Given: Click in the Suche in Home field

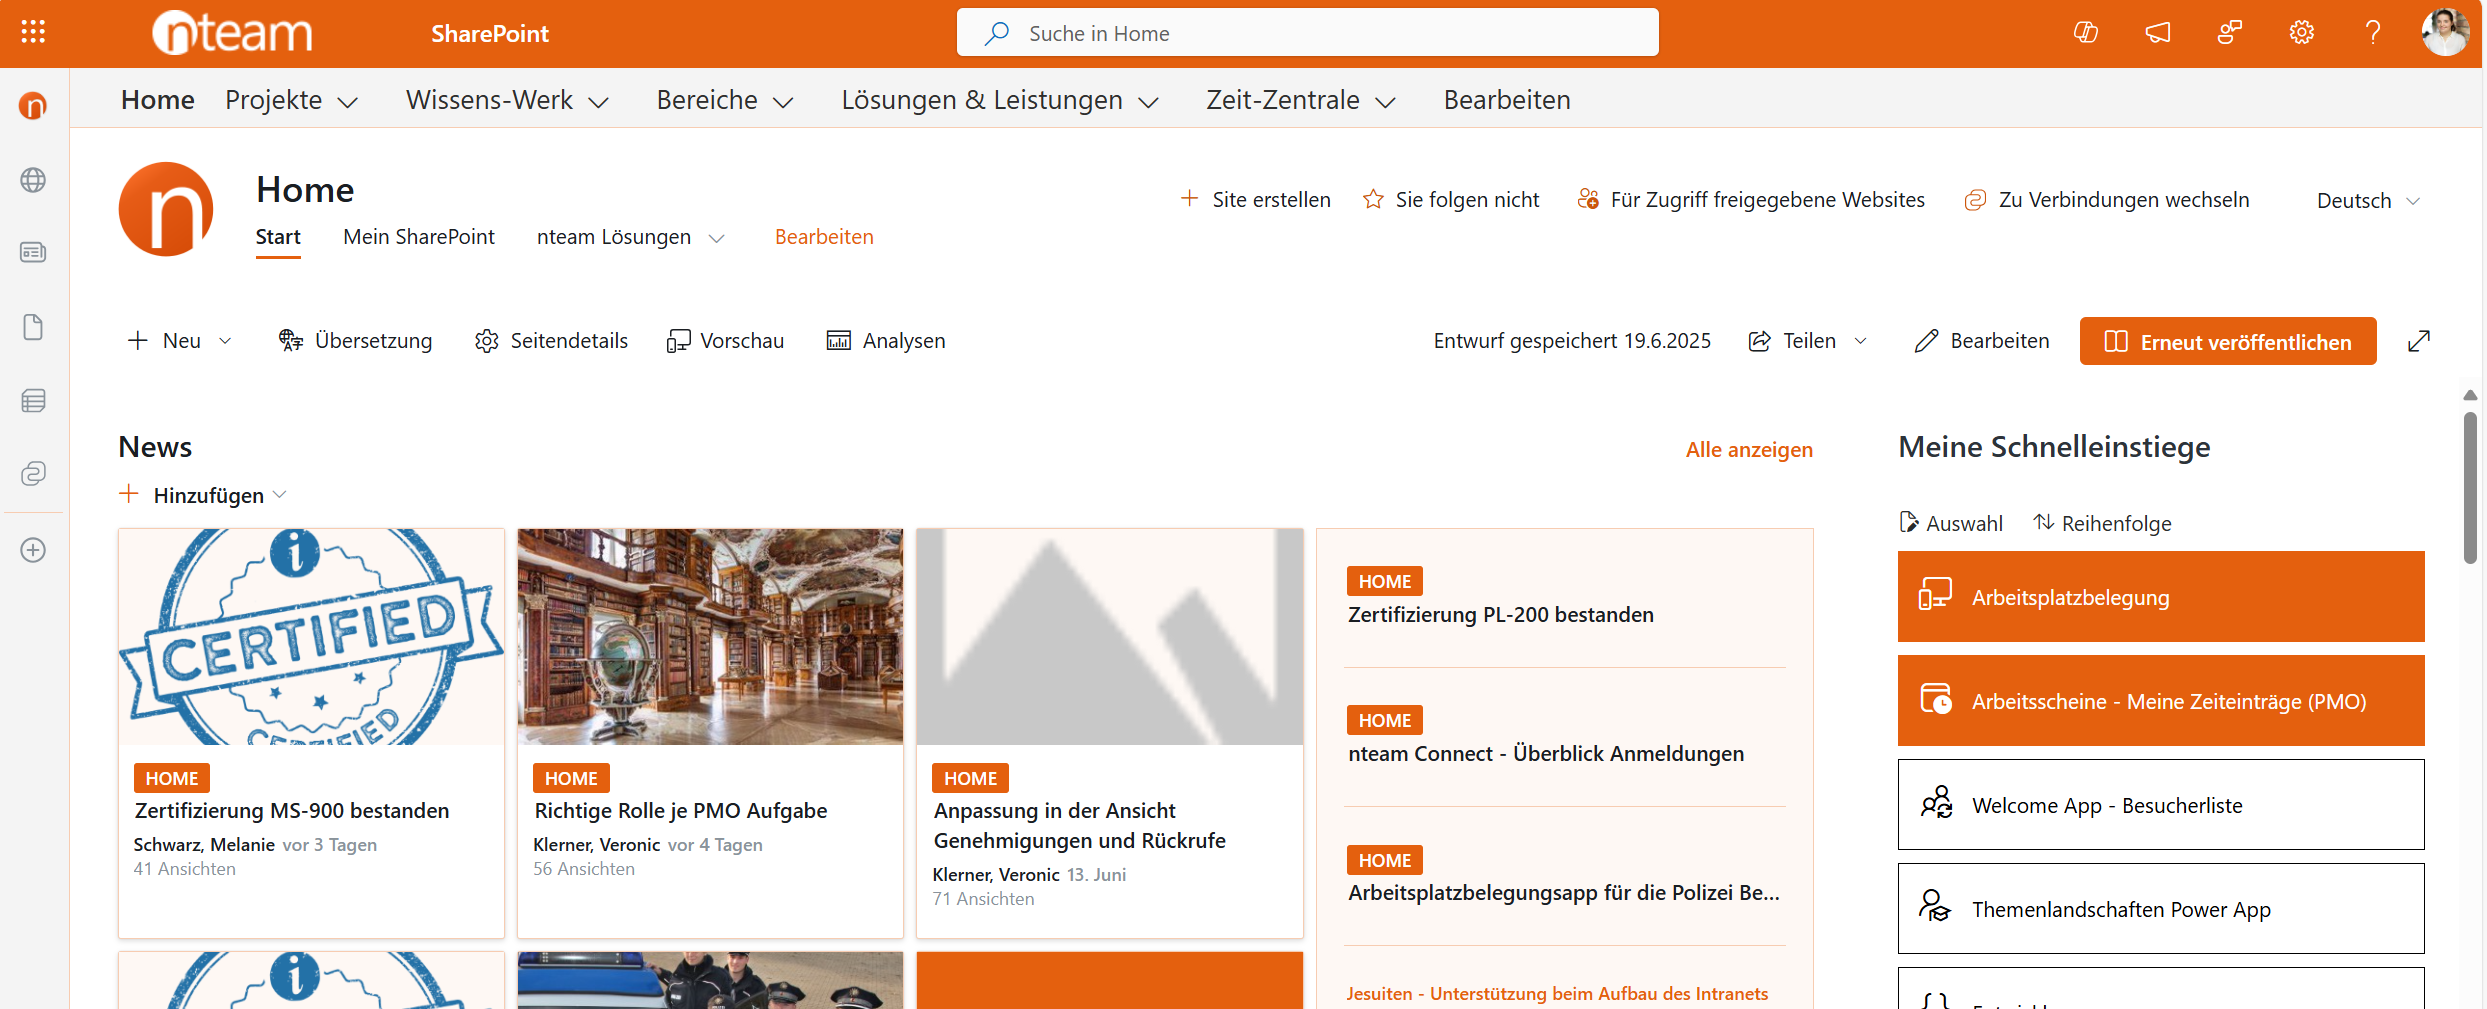Looking at the screenshot, I should 1308,33.
